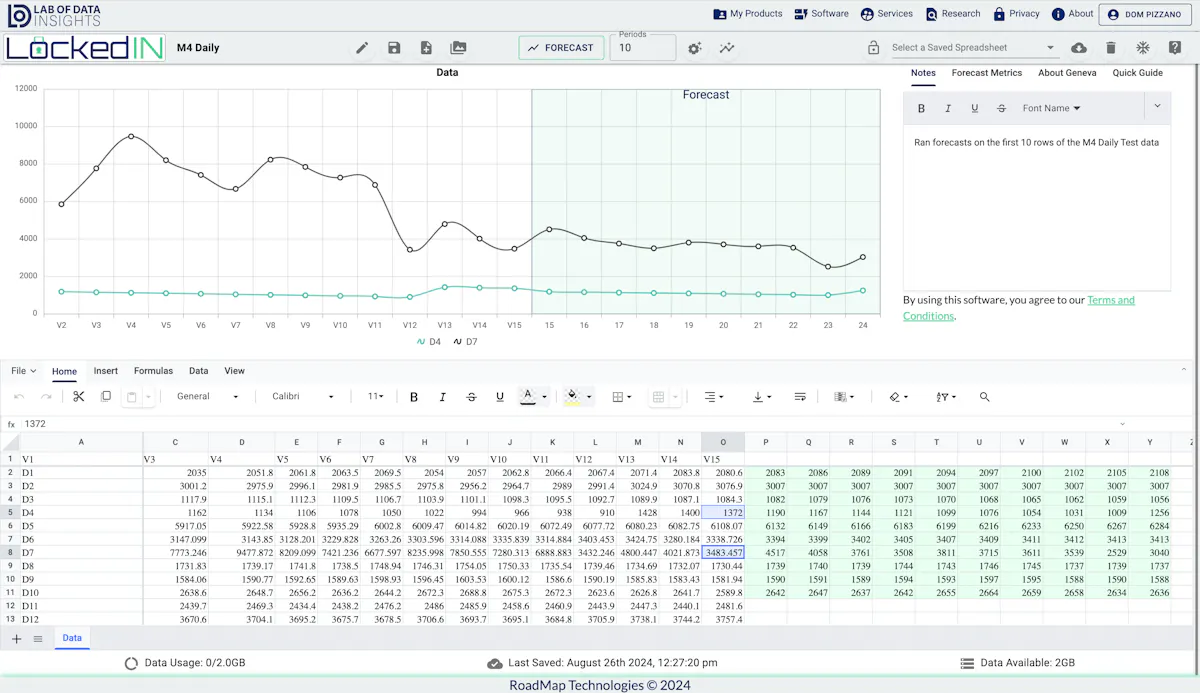Open the My Products link
1200x693 pixels.
[x=748, y=14]
